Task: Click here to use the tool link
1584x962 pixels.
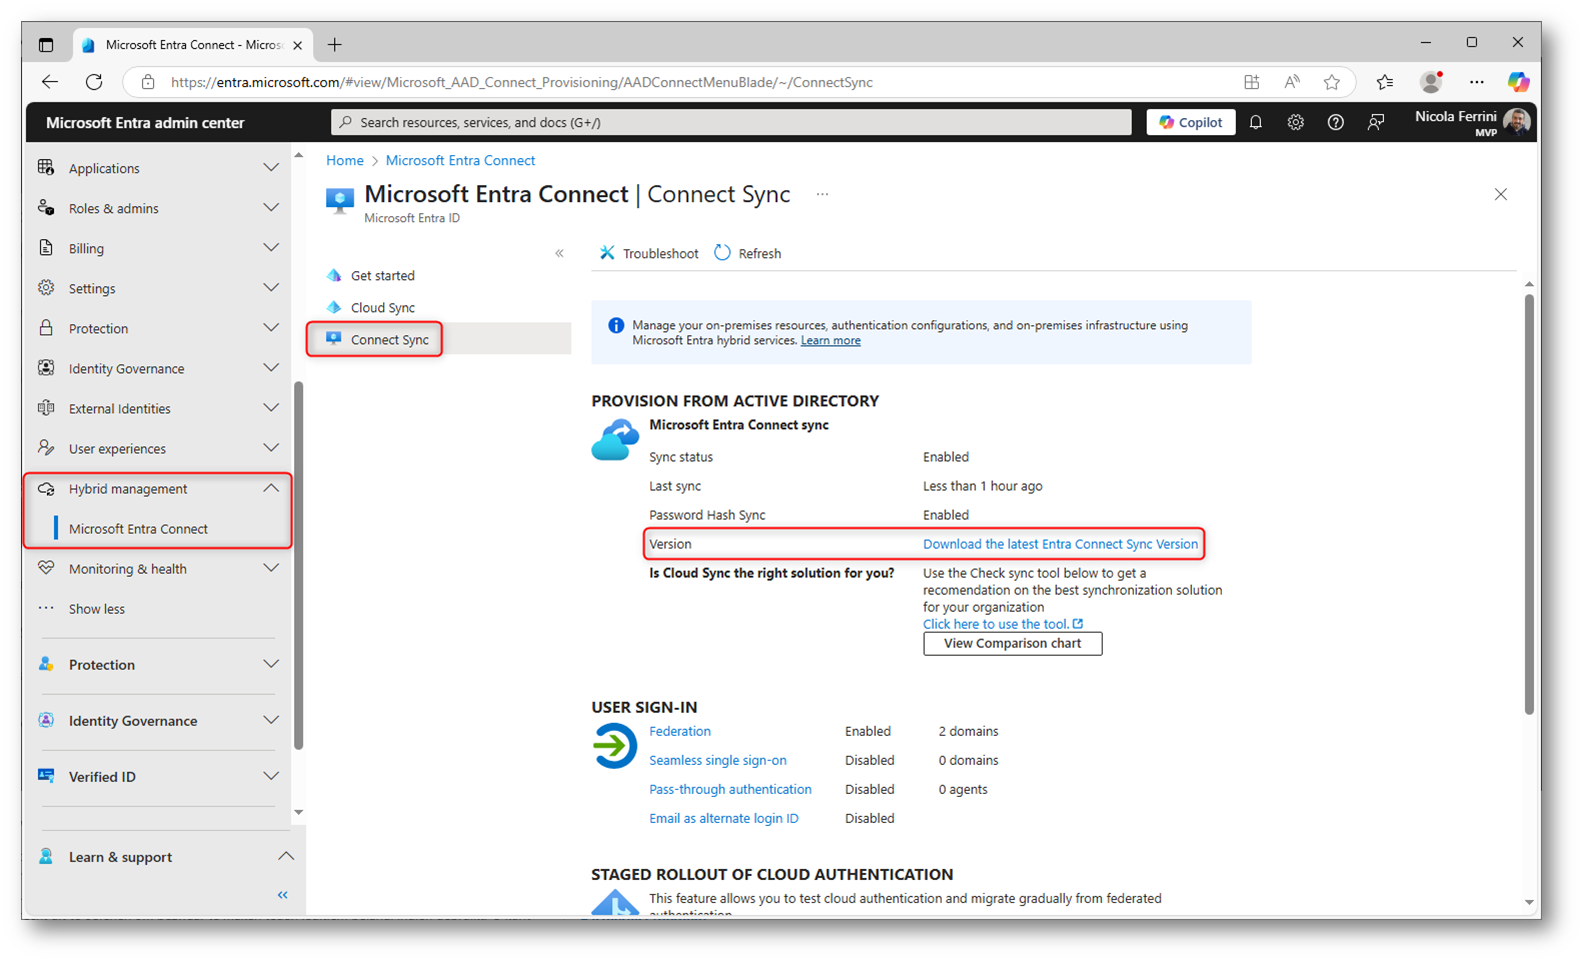Action: [1002, 624]
